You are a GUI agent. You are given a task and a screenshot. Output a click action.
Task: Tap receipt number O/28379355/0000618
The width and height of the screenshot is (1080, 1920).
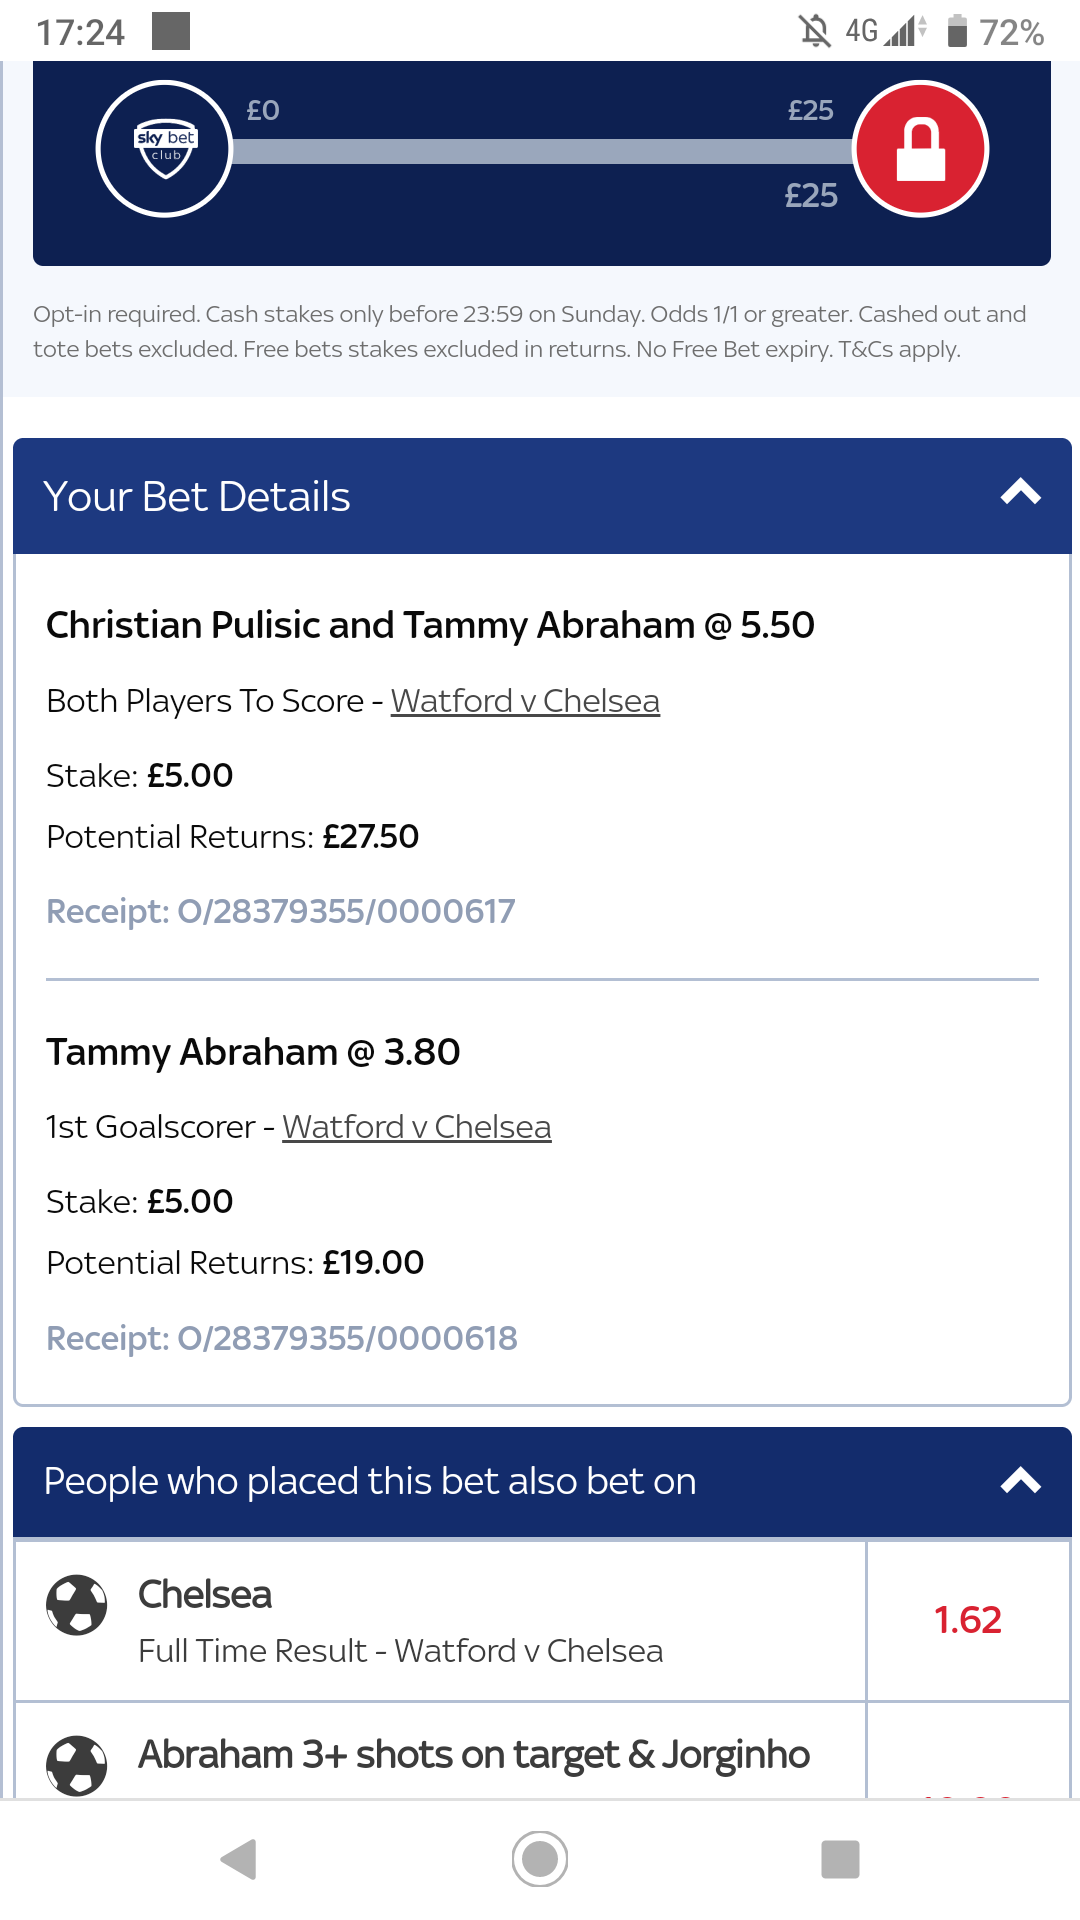282,1338
